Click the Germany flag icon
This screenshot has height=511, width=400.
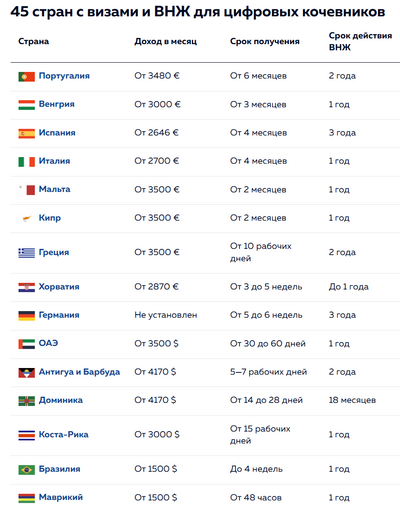[x=27, y=316]
